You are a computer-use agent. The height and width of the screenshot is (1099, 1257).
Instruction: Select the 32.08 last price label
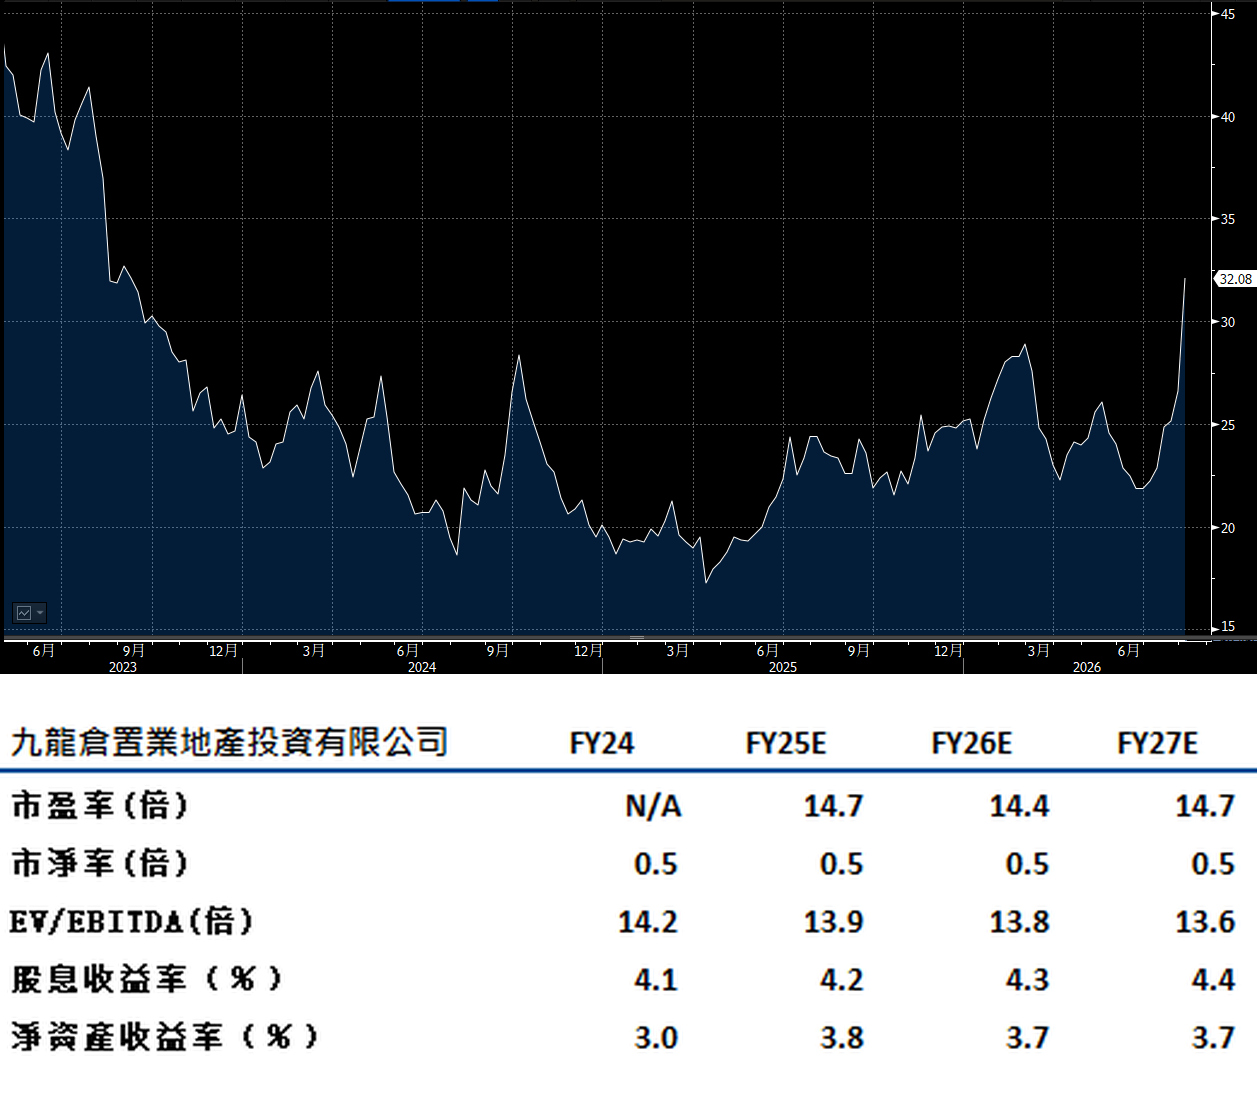click(1235, 279)
